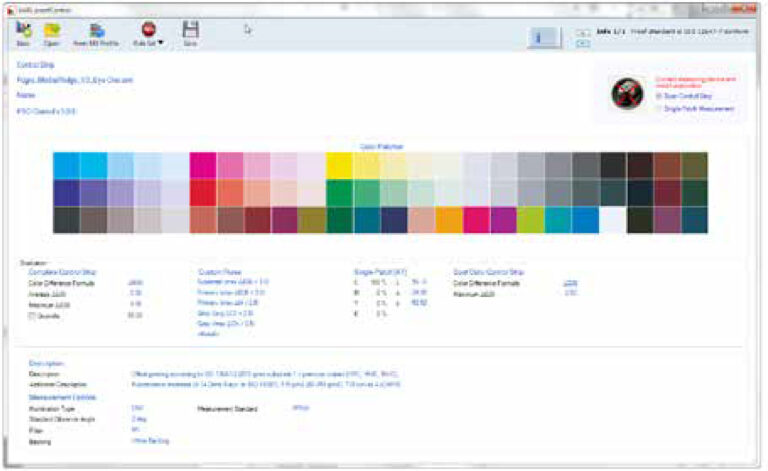Open the Color Difference Formula value under Complete Control Strip

pos(135,283)
